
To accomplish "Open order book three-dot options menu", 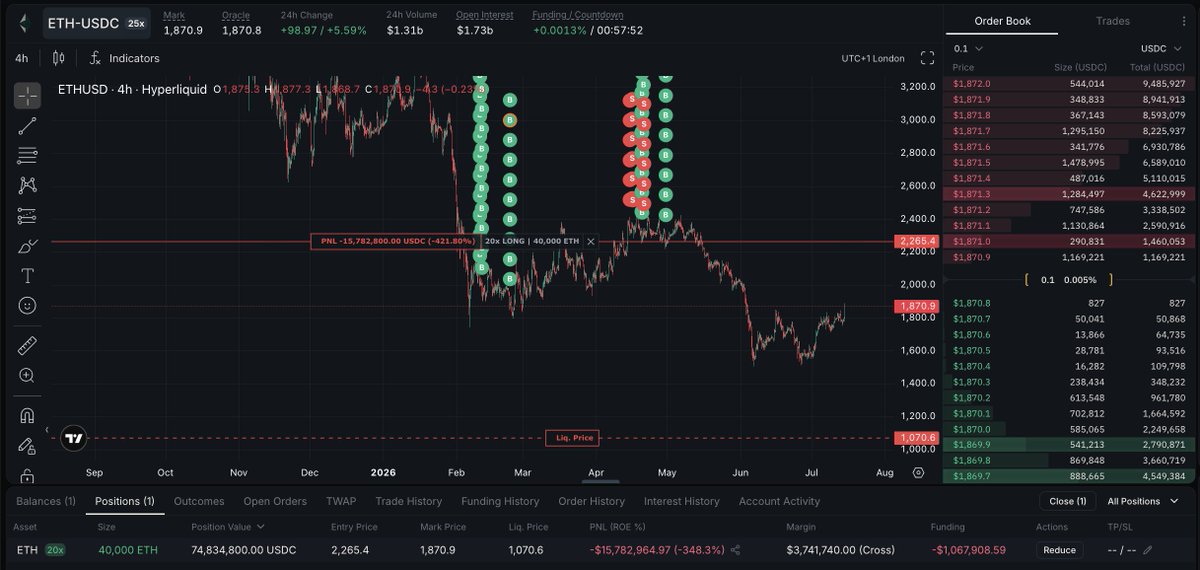I will [x=1183, y=21].
